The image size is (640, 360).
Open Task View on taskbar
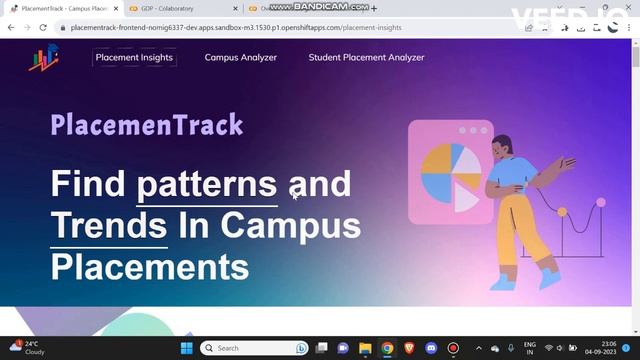pos(322,348)
